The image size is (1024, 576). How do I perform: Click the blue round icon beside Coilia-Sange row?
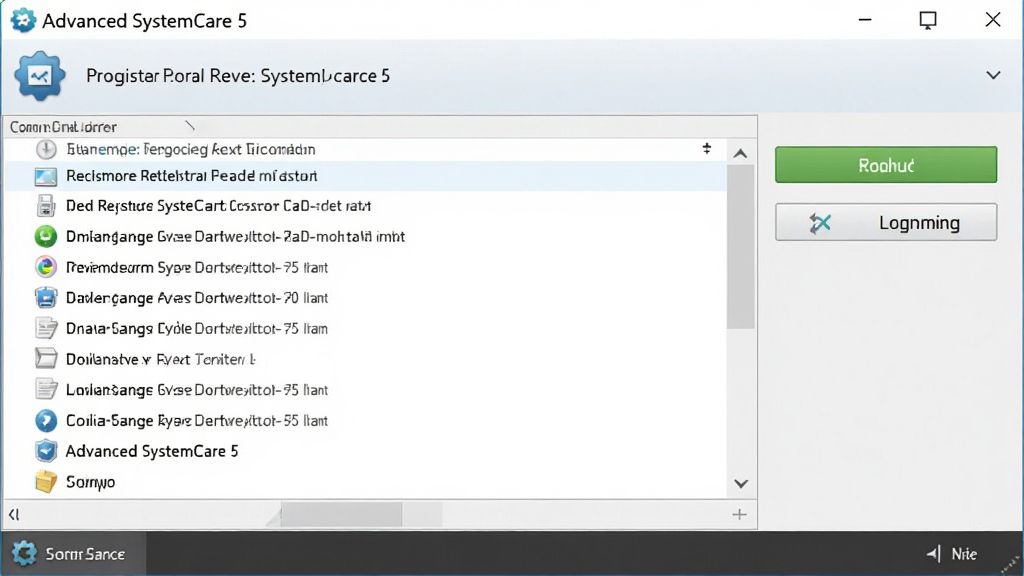pyautogui.click(x=46, y=421)
